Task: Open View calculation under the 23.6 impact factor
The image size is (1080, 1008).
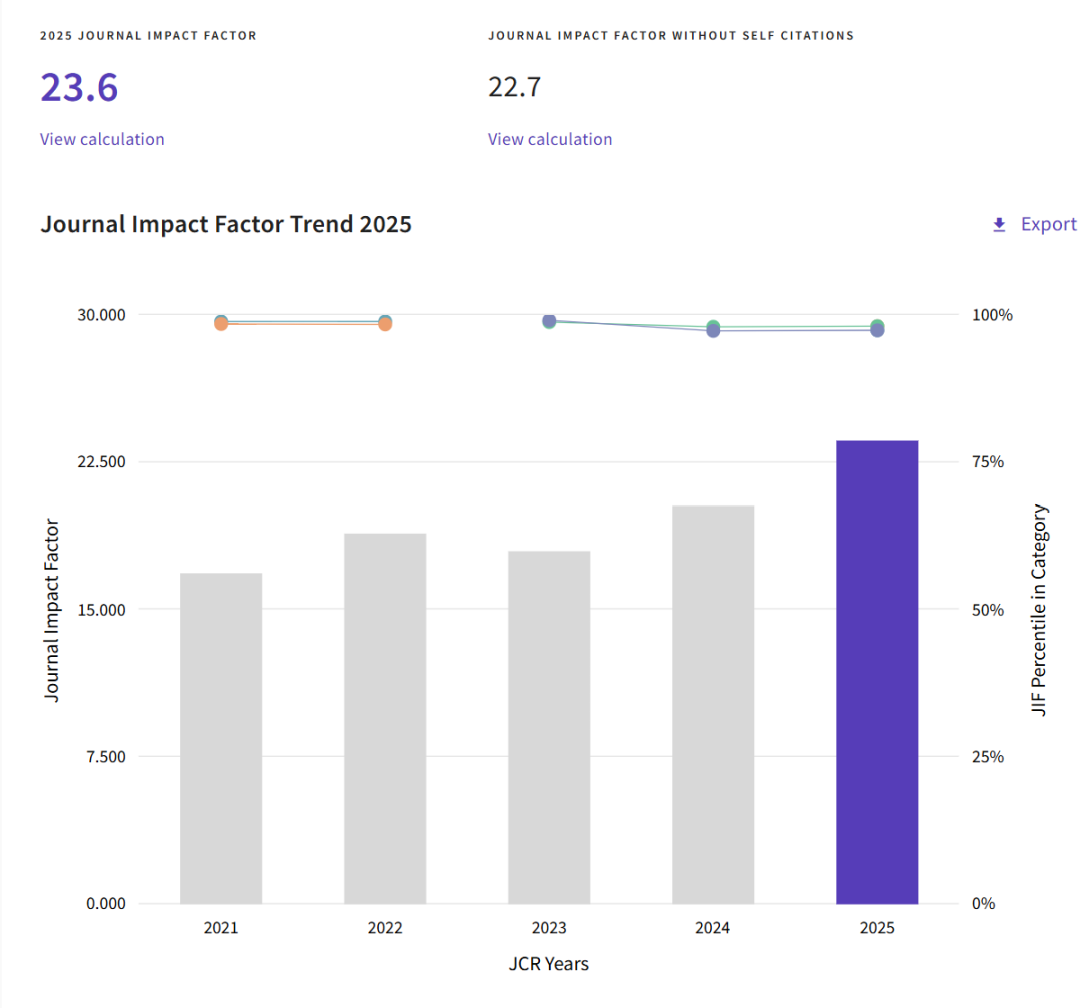Action: (x=102, y=139)
